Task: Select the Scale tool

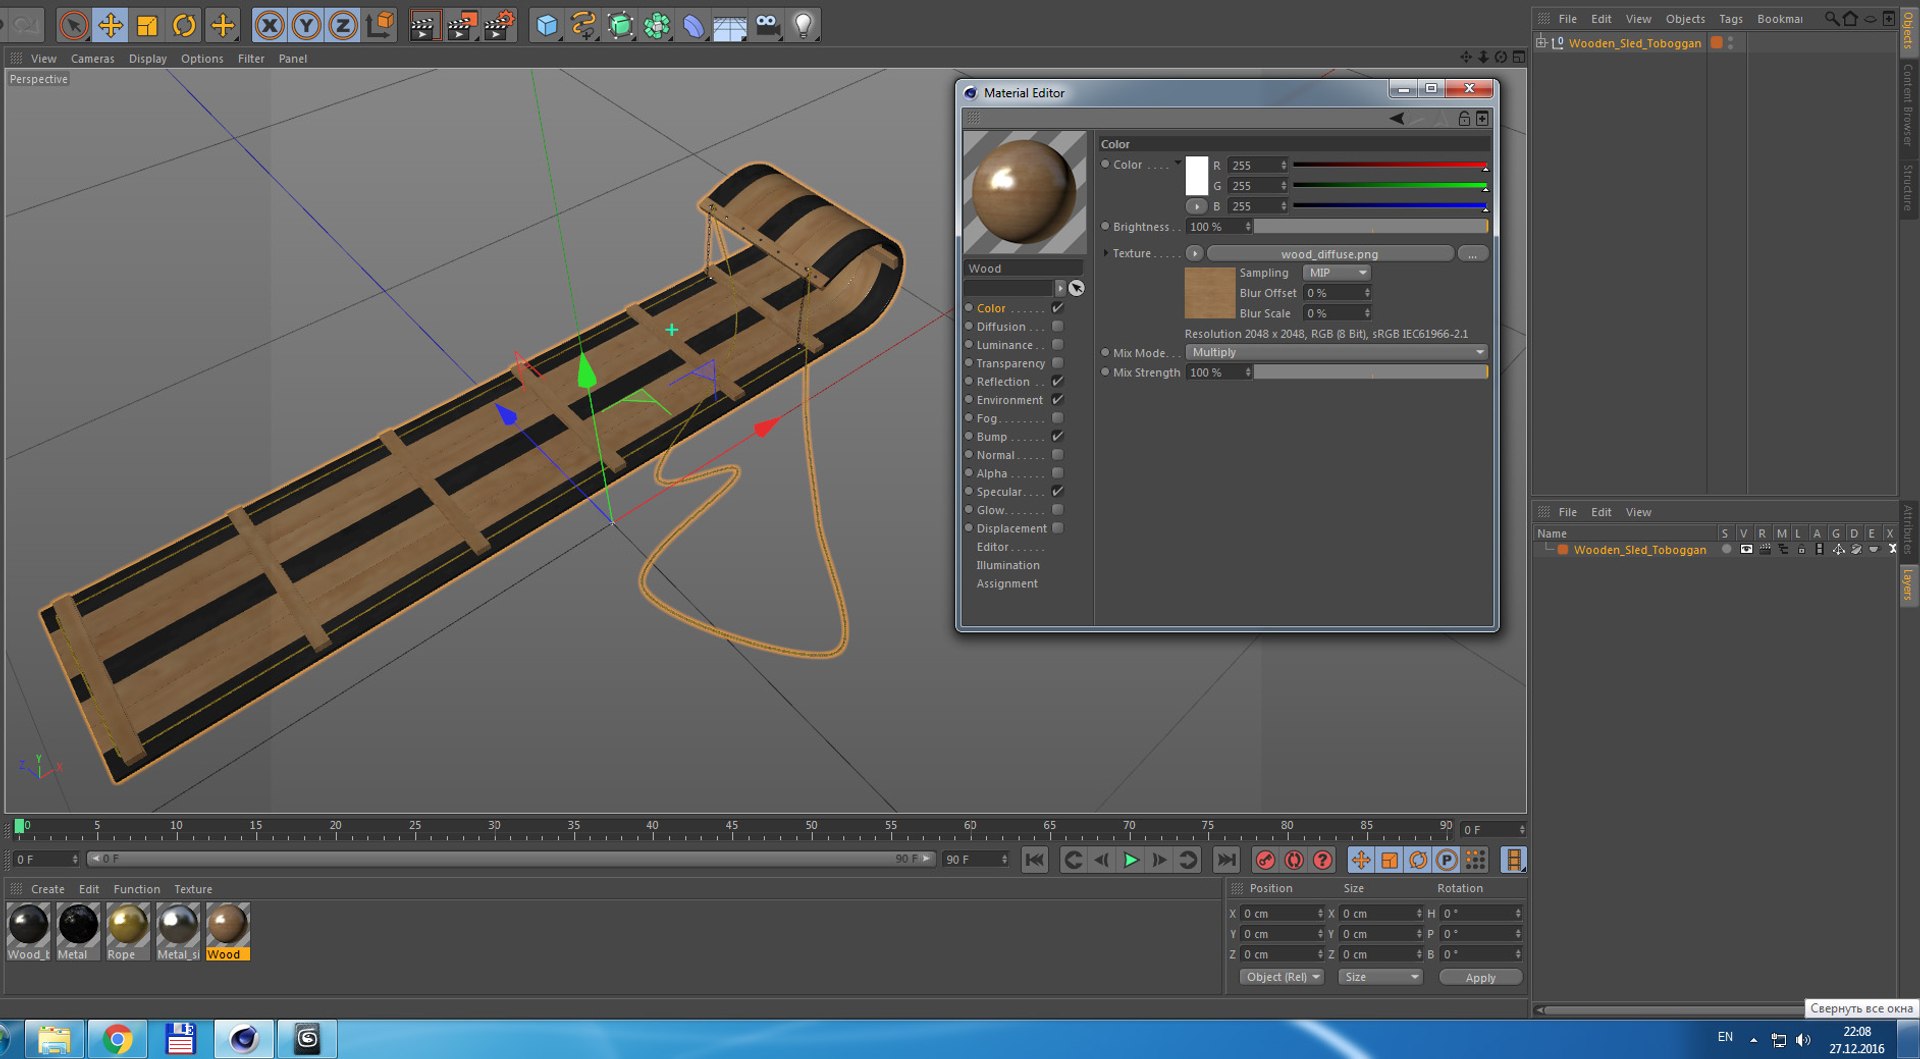Action: tap(147, 25)
